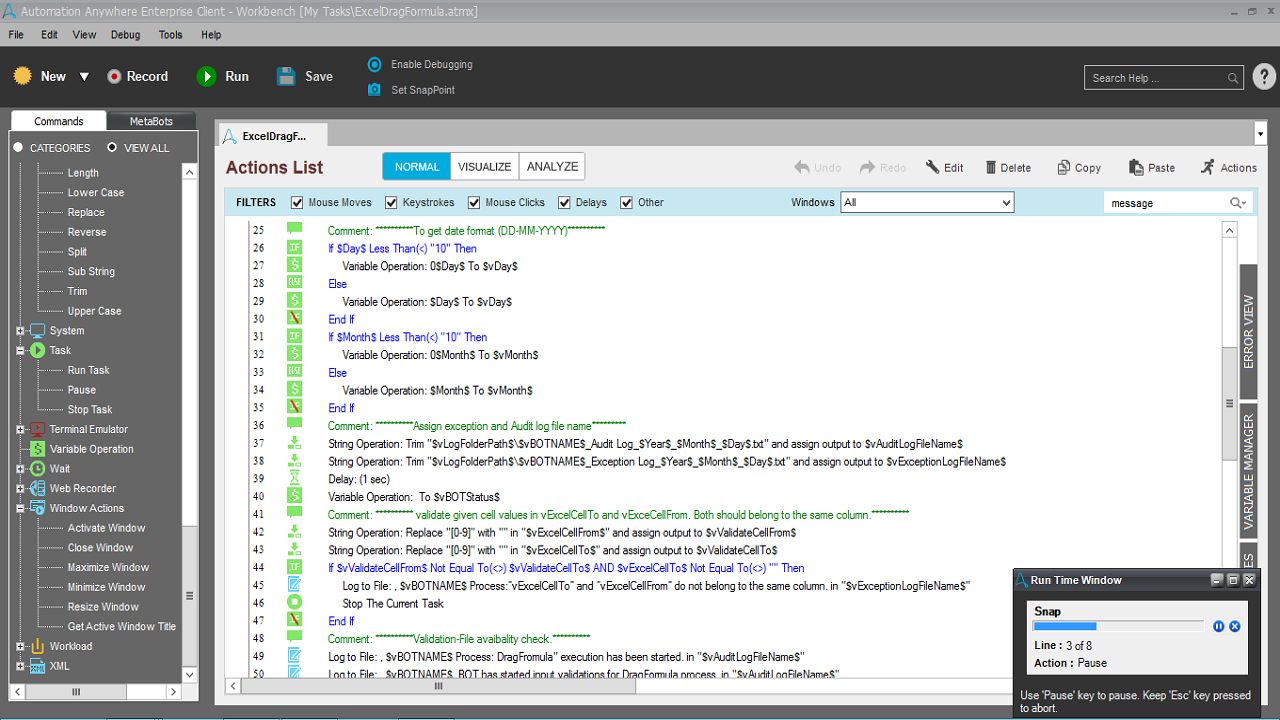
Task: Open the New button dropdown arrow
Action: [84, 77]
